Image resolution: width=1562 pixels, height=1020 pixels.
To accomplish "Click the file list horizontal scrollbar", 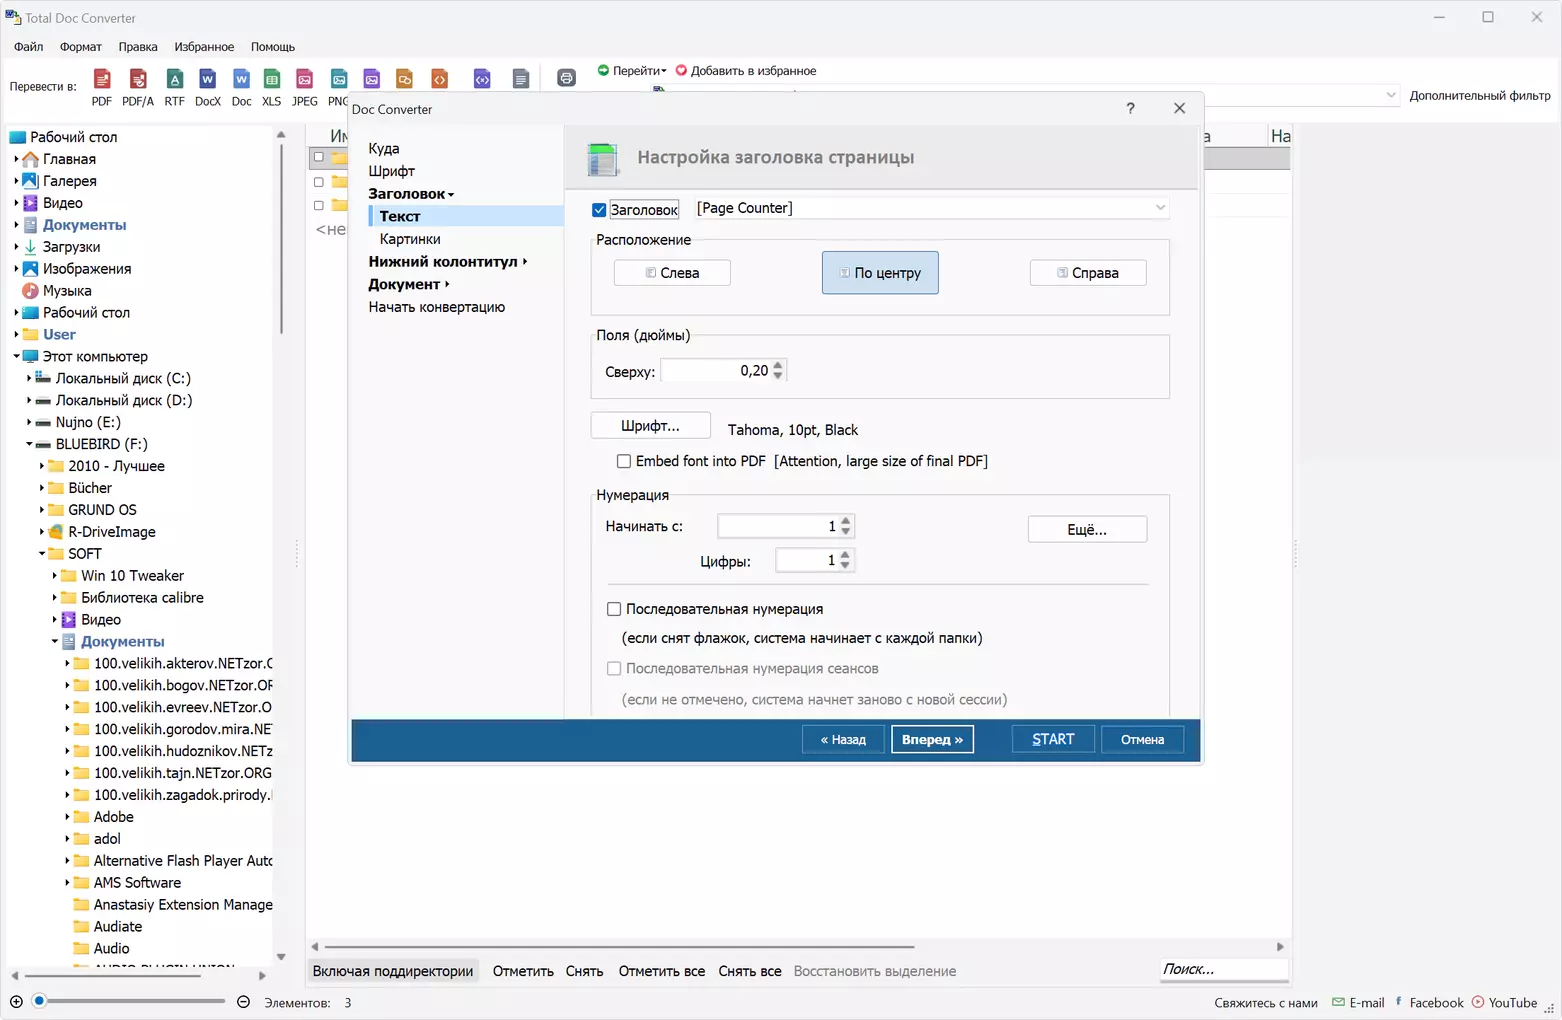I will tap(620, 946).
